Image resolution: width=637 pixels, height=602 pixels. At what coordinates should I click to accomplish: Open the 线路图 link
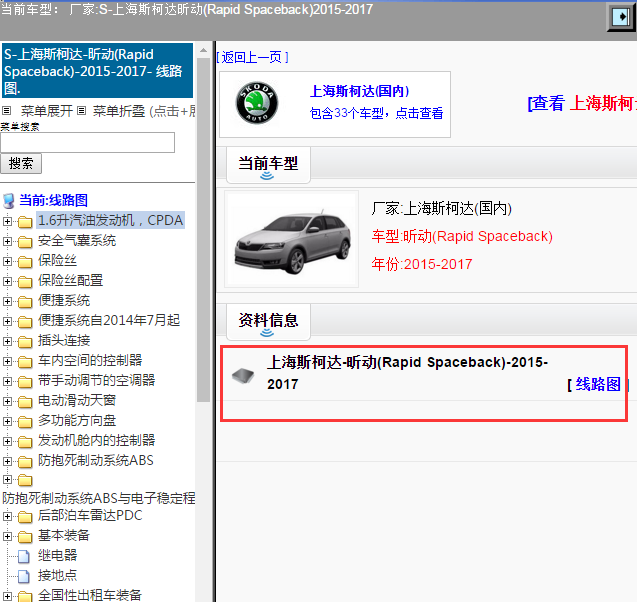[x=598, y=384]
